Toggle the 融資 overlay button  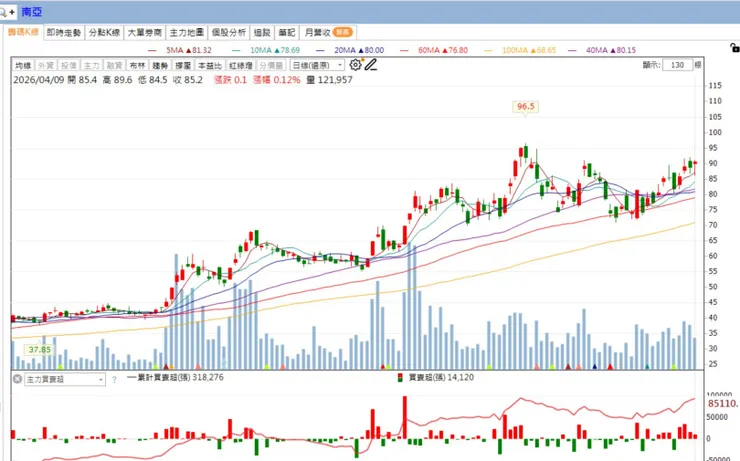(114, 66)
